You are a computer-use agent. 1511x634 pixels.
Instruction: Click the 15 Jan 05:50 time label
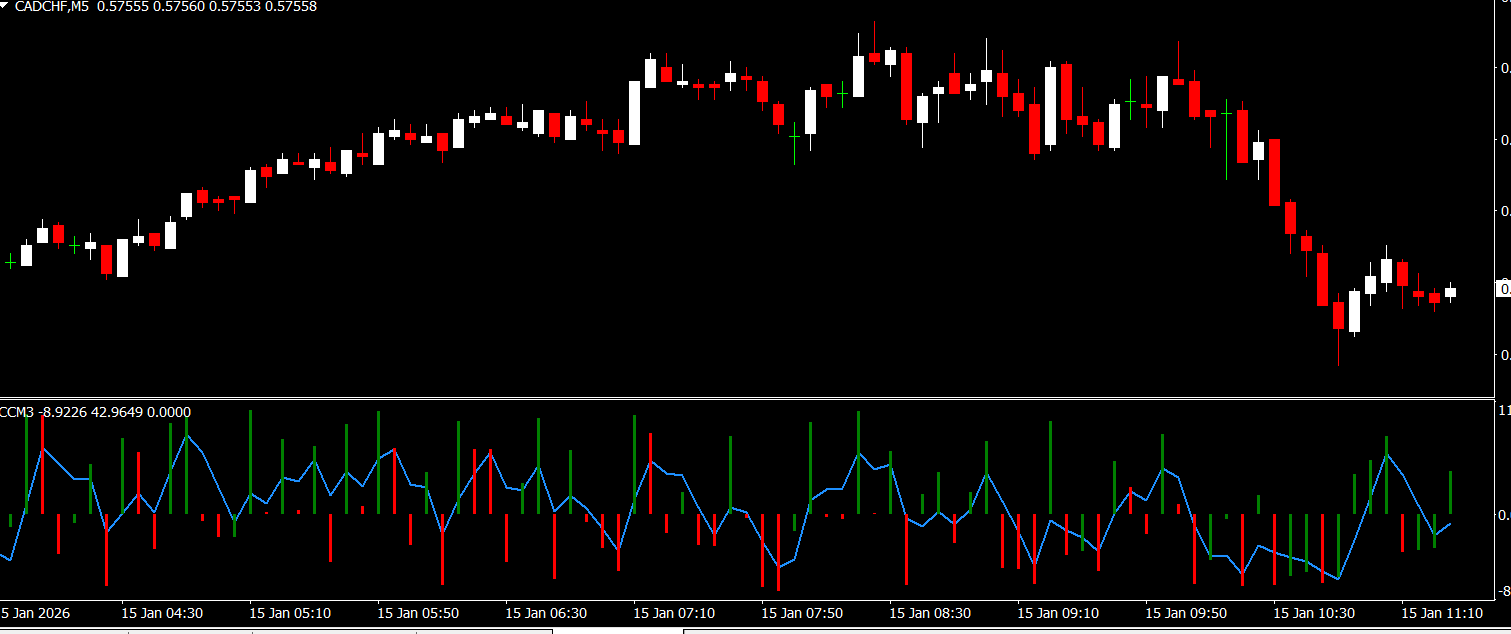pos(418,612)
